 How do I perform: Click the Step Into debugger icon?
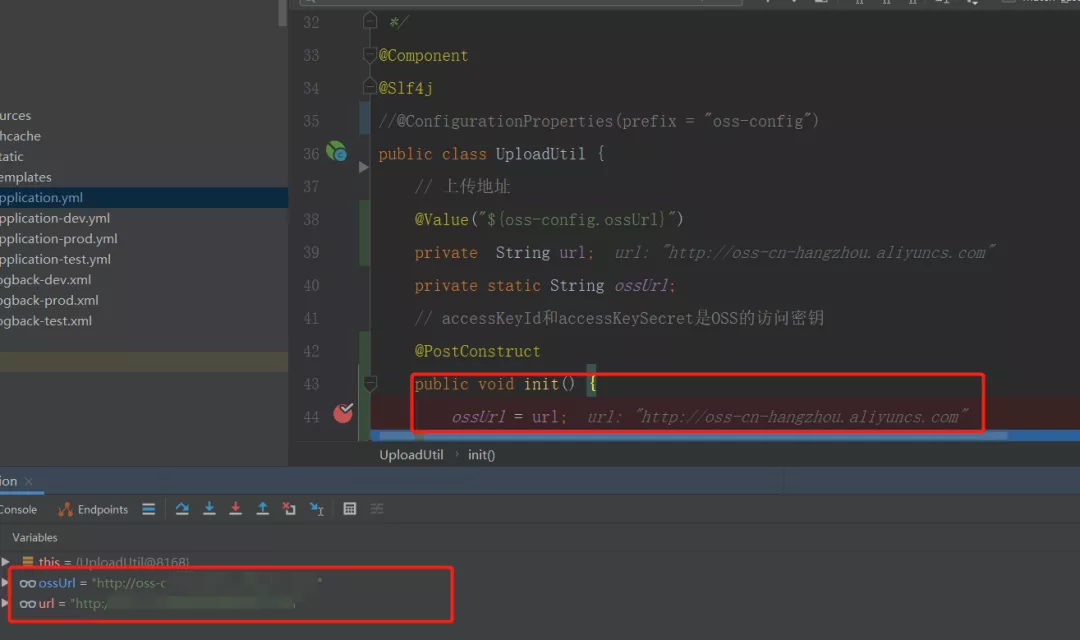tap(209, 508)
